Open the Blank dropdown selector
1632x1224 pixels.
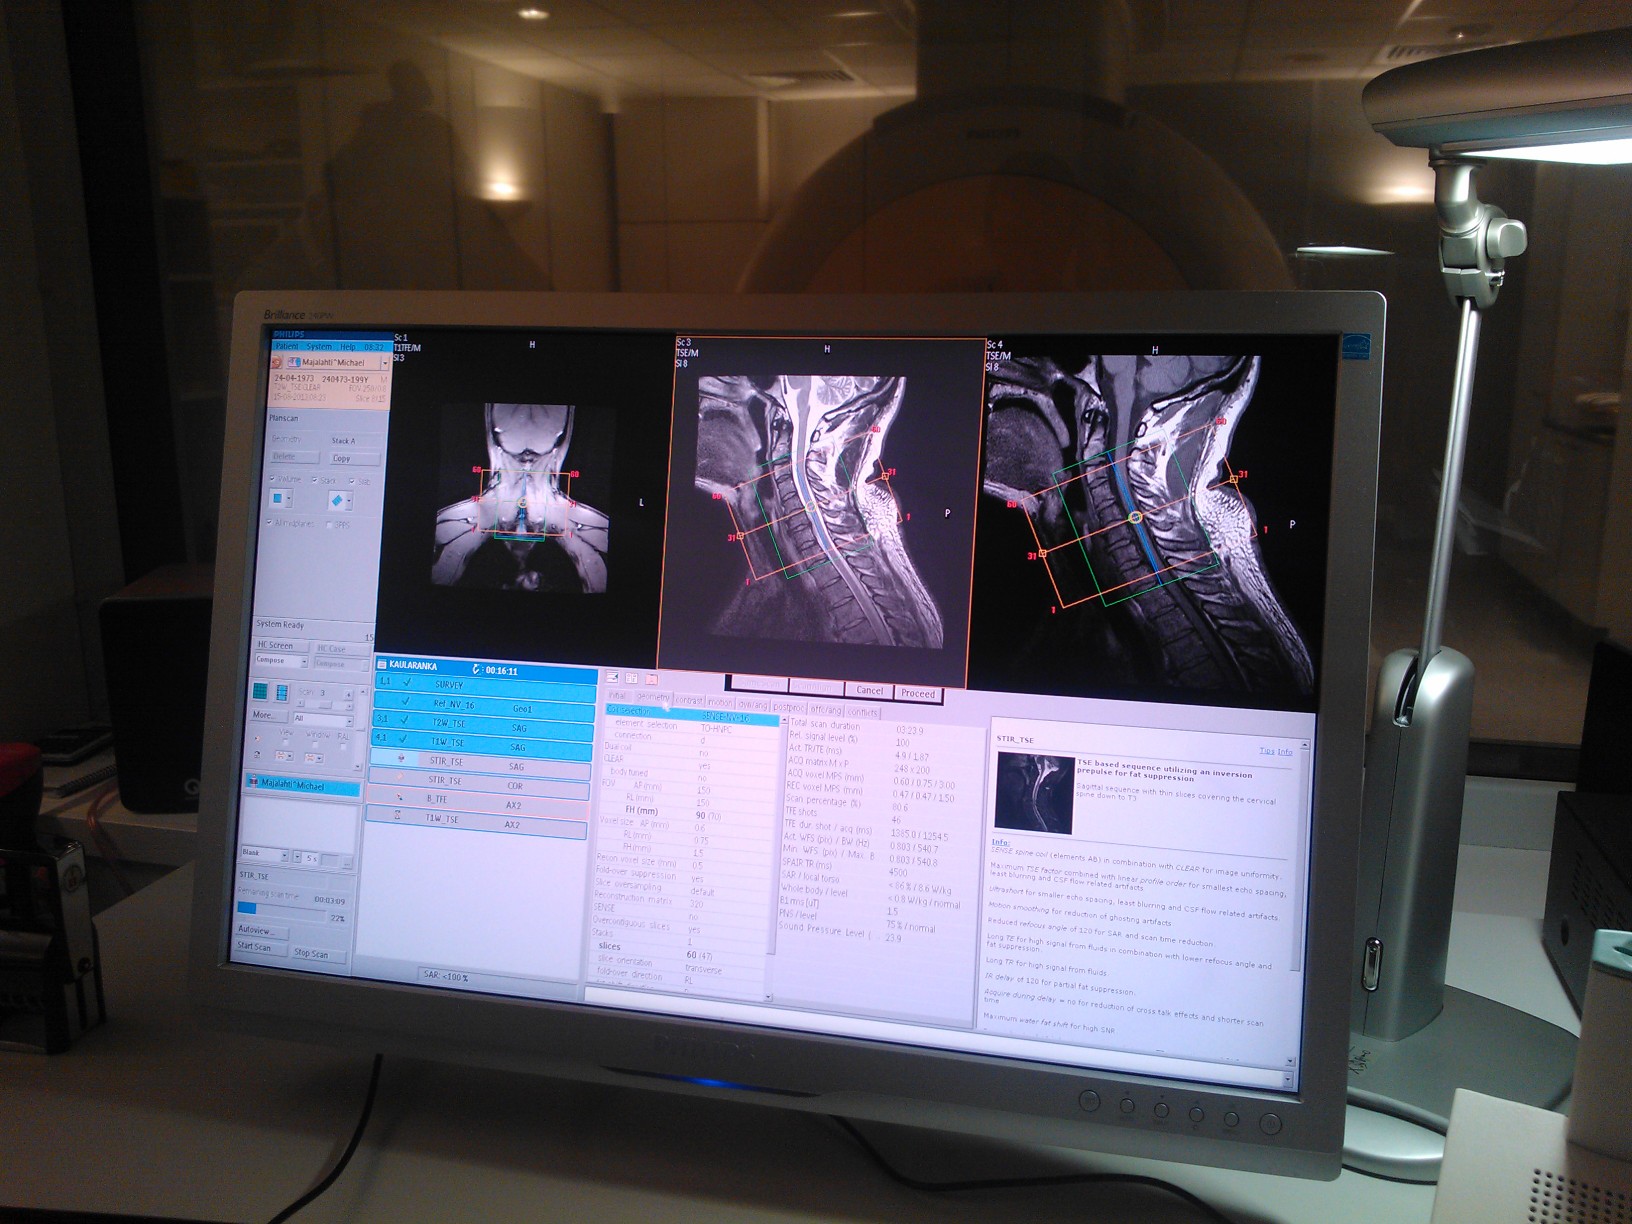(284, 855)
